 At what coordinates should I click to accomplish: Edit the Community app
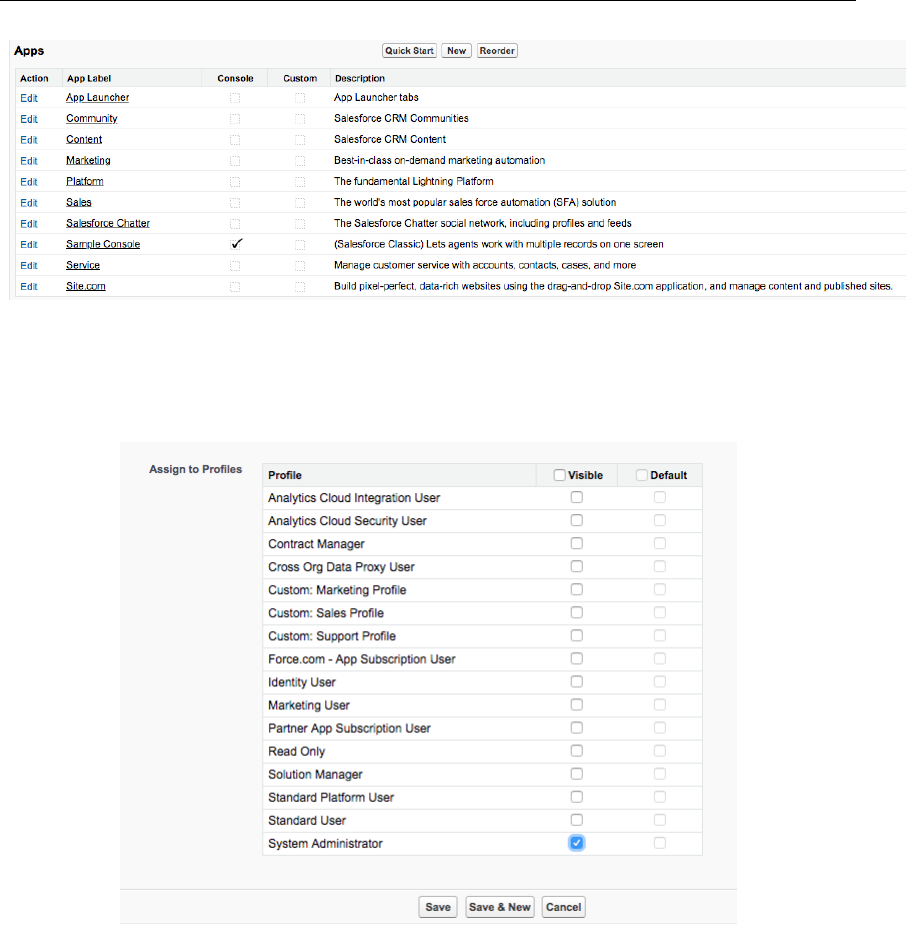(29, 119)
